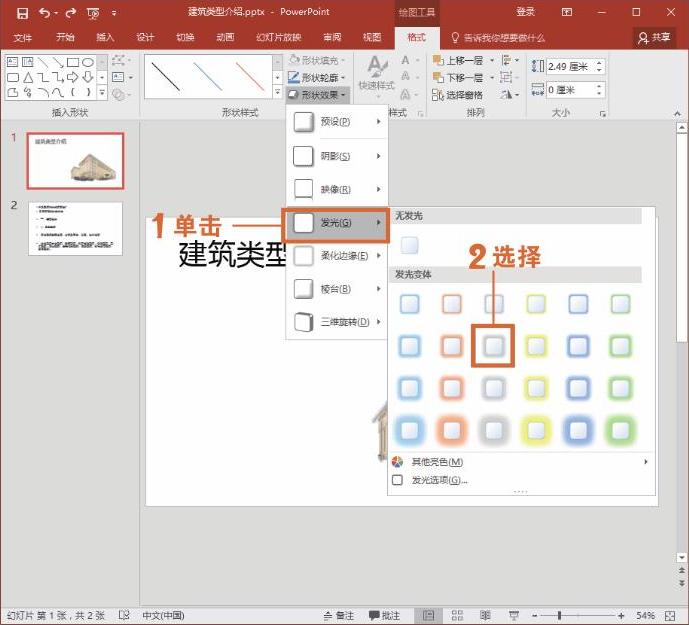
Task: Open the quick access toolbar customize arrow
Action: pyautogui.click(x=114, y=14)
